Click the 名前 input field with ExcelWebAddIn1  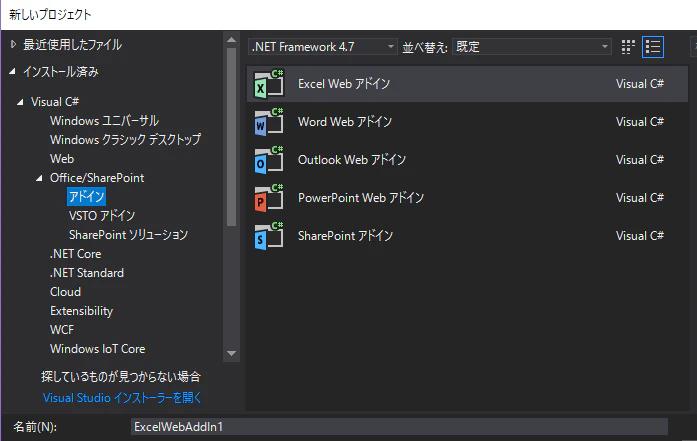pos(399,427)
